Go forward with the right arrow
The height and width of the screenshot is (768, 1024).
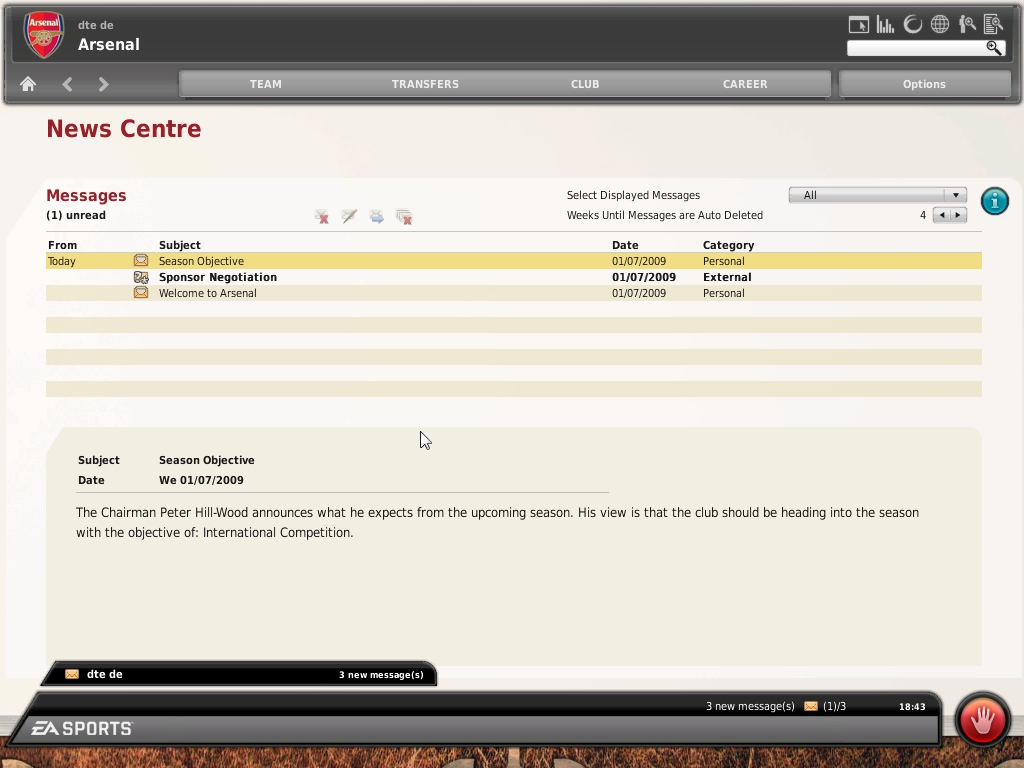pos(103,85)
